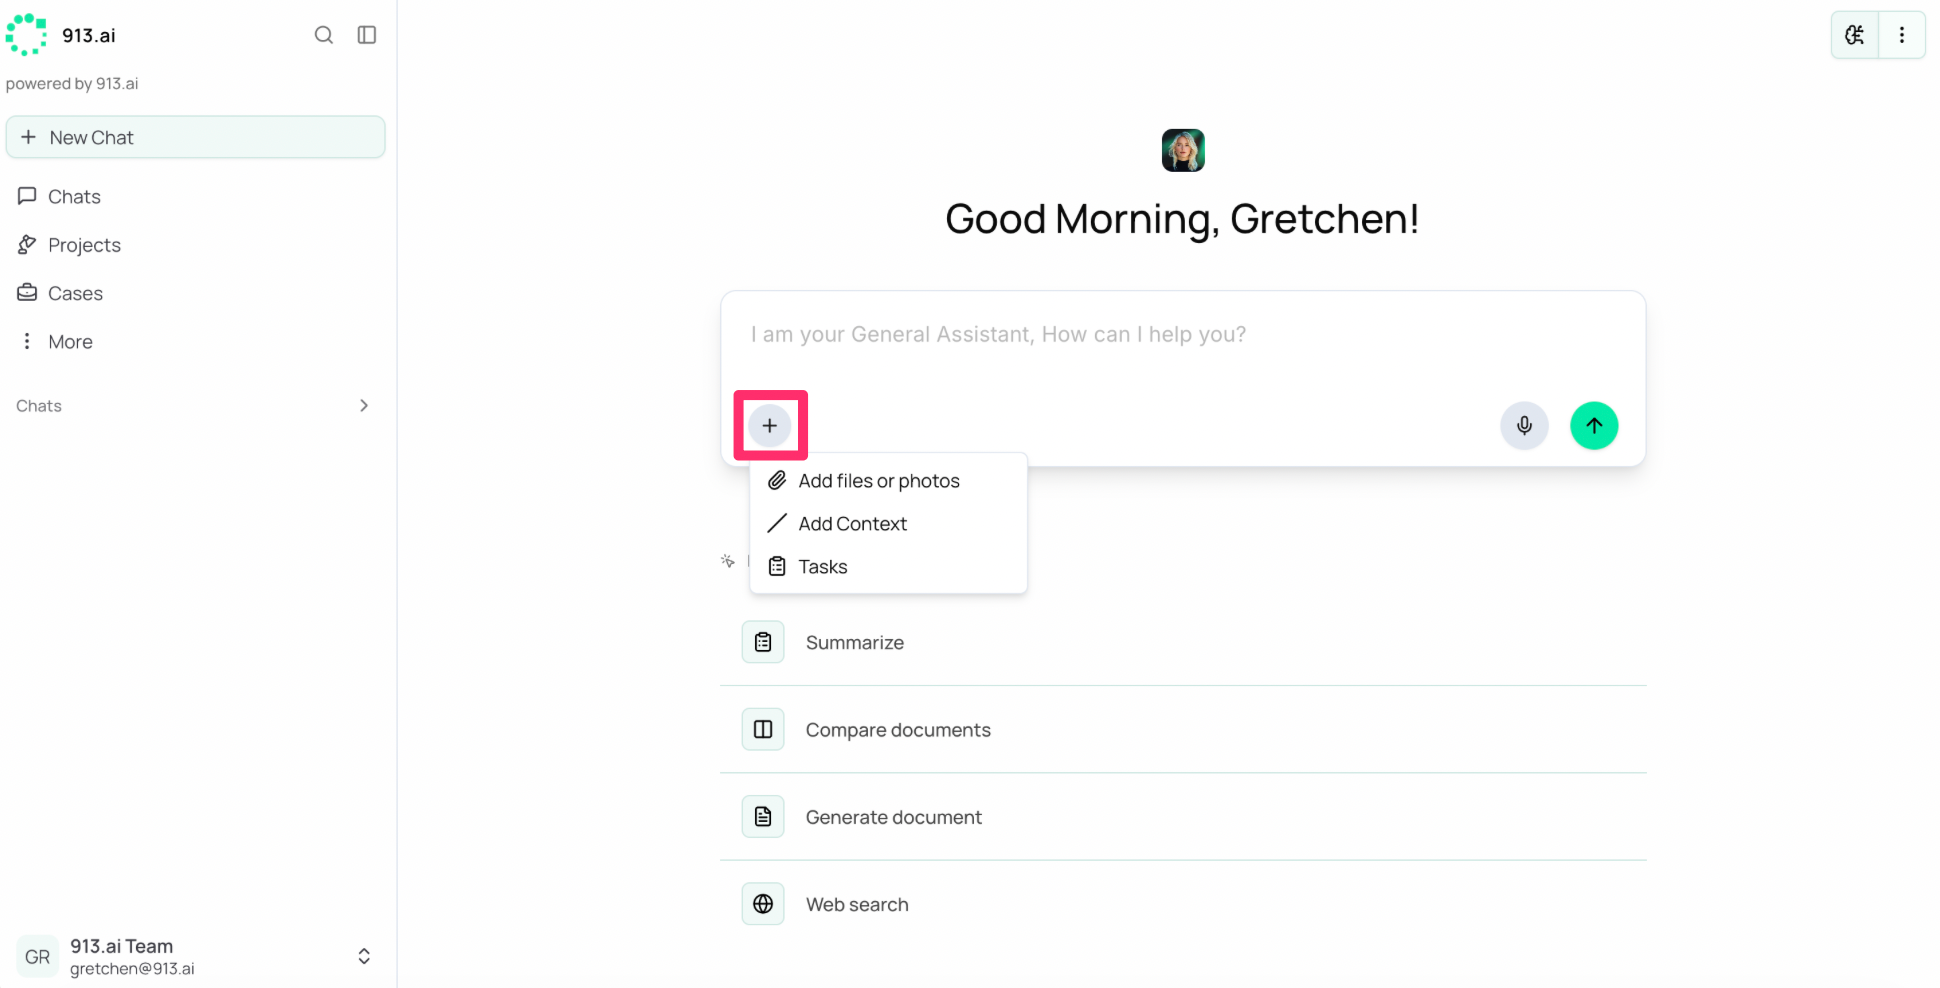
Task: Start a New Chat
Action: pyautogui.click(x=195, y=137)
